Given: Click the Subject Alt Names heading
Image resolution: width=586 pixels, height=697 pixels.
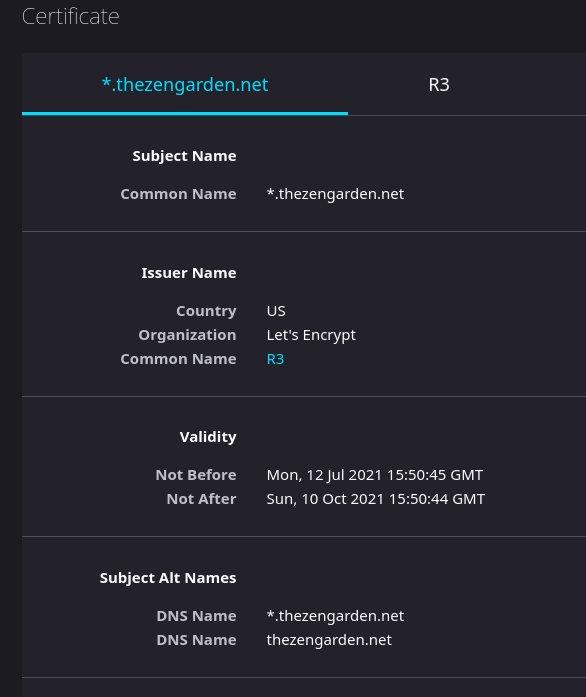Looking at the screenshot, I should click(x=168, y=578).
